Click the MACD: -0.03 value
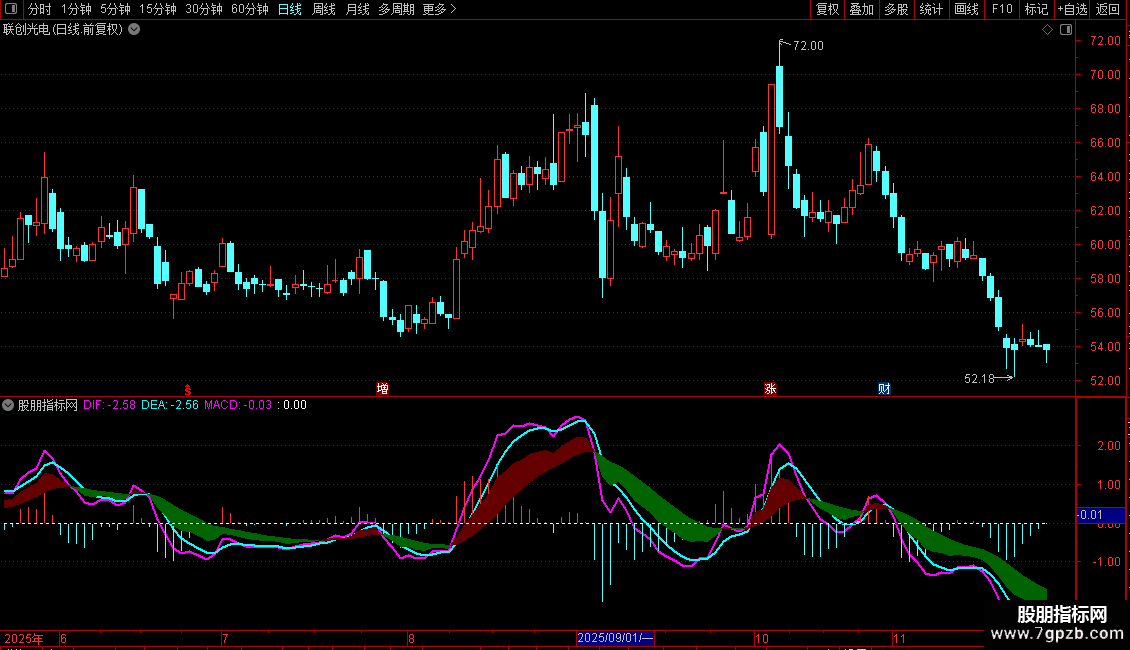 238,405
